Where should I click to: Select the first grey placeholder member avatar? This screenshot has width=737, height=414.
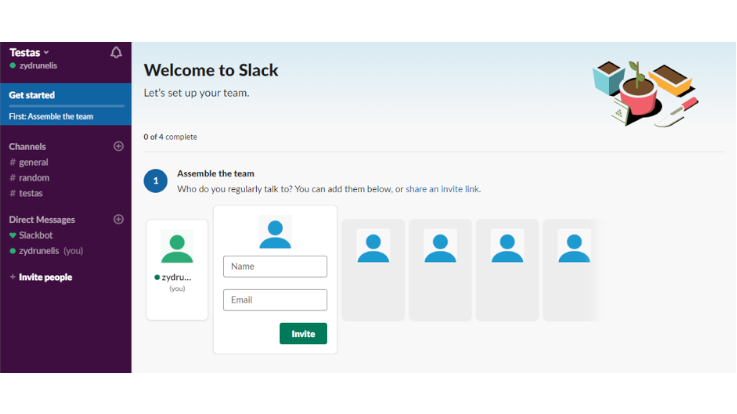[373, 247]
